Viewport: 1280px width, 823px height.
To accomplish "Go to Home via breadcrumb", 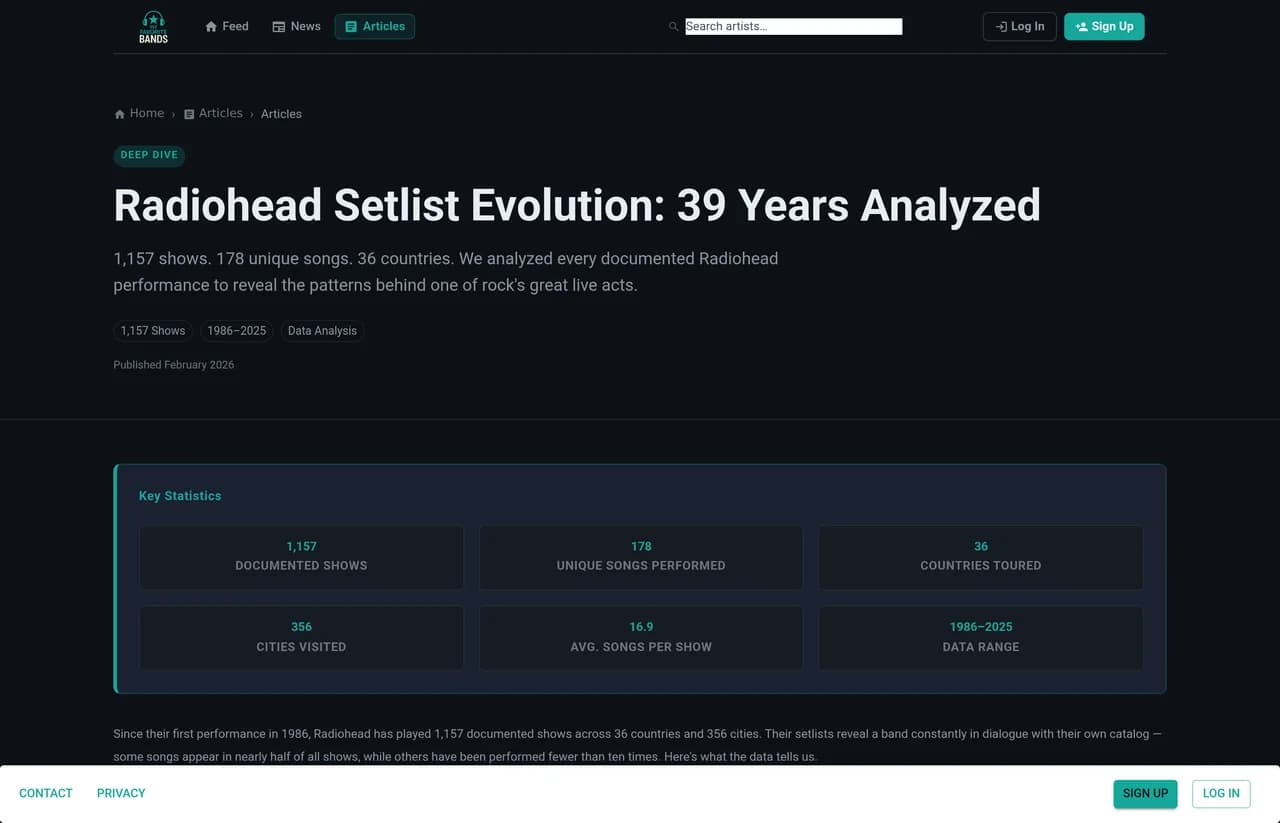I will click(139, 114).
